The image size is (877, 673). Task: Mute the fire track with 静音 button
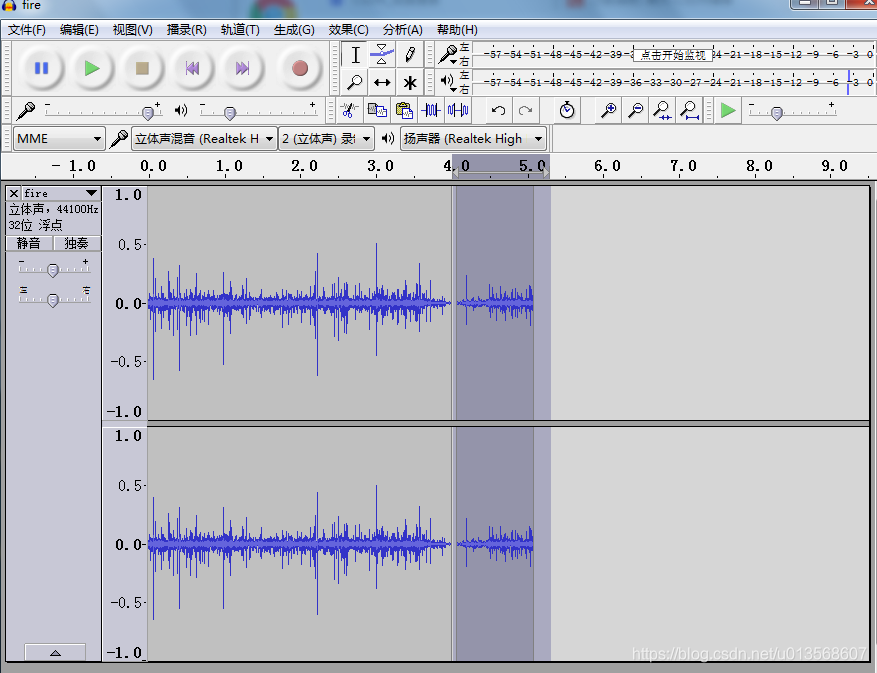tap(29, 243)
